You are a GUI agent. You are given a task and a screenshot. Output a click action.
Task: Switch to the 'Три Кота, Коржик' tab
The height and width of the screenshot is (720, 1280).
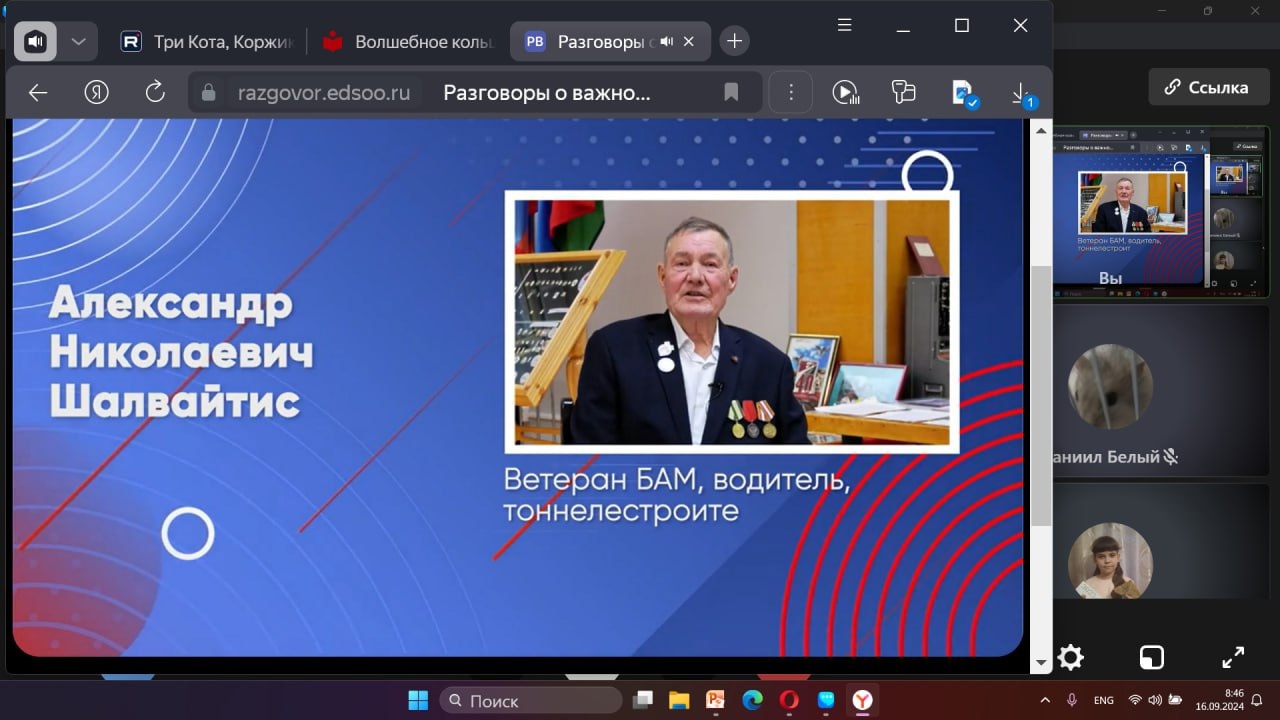(206, 41)
